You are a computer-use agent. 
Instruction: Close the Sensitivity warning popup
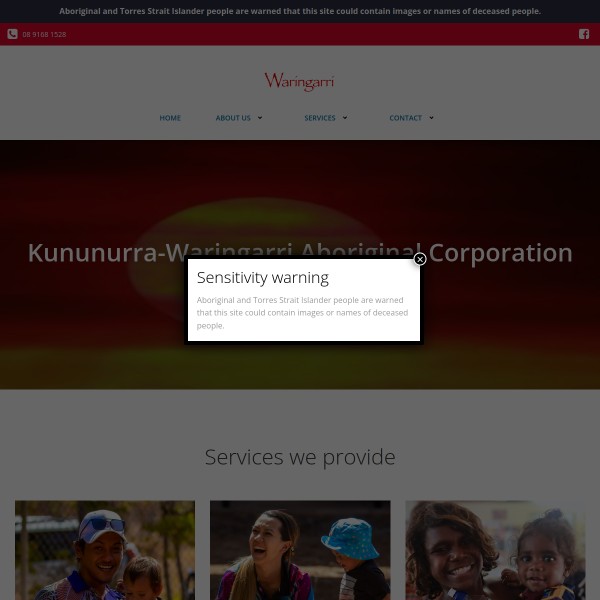420,259
